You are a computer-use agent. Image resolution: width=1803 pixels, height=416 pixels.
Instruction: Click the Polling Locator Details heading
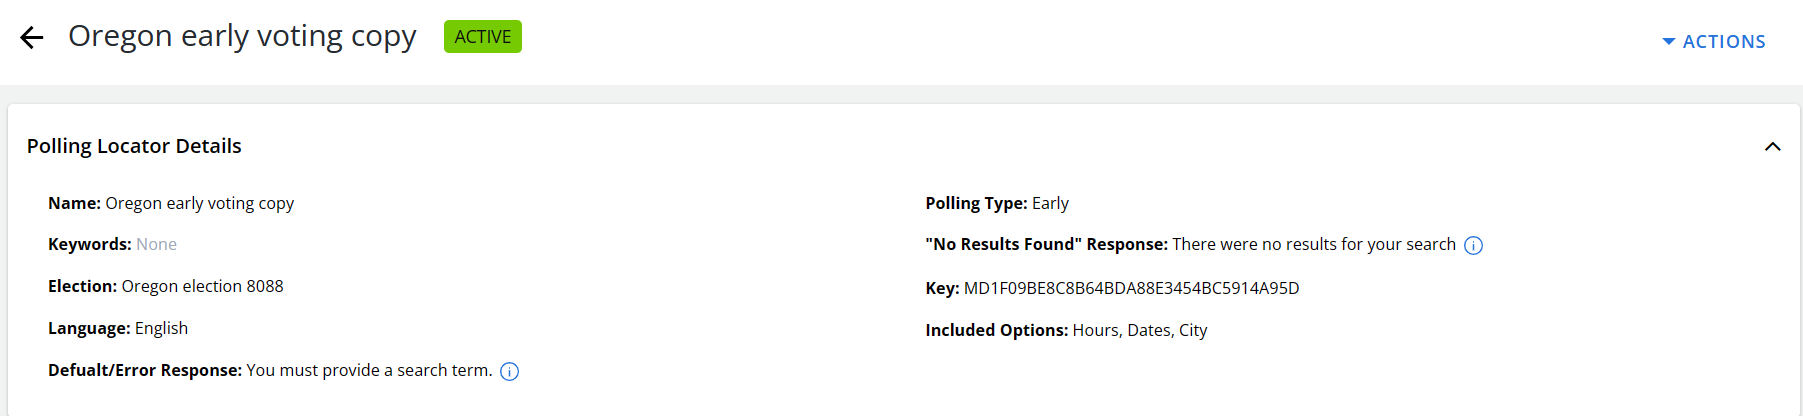click(x=134, y=146)
